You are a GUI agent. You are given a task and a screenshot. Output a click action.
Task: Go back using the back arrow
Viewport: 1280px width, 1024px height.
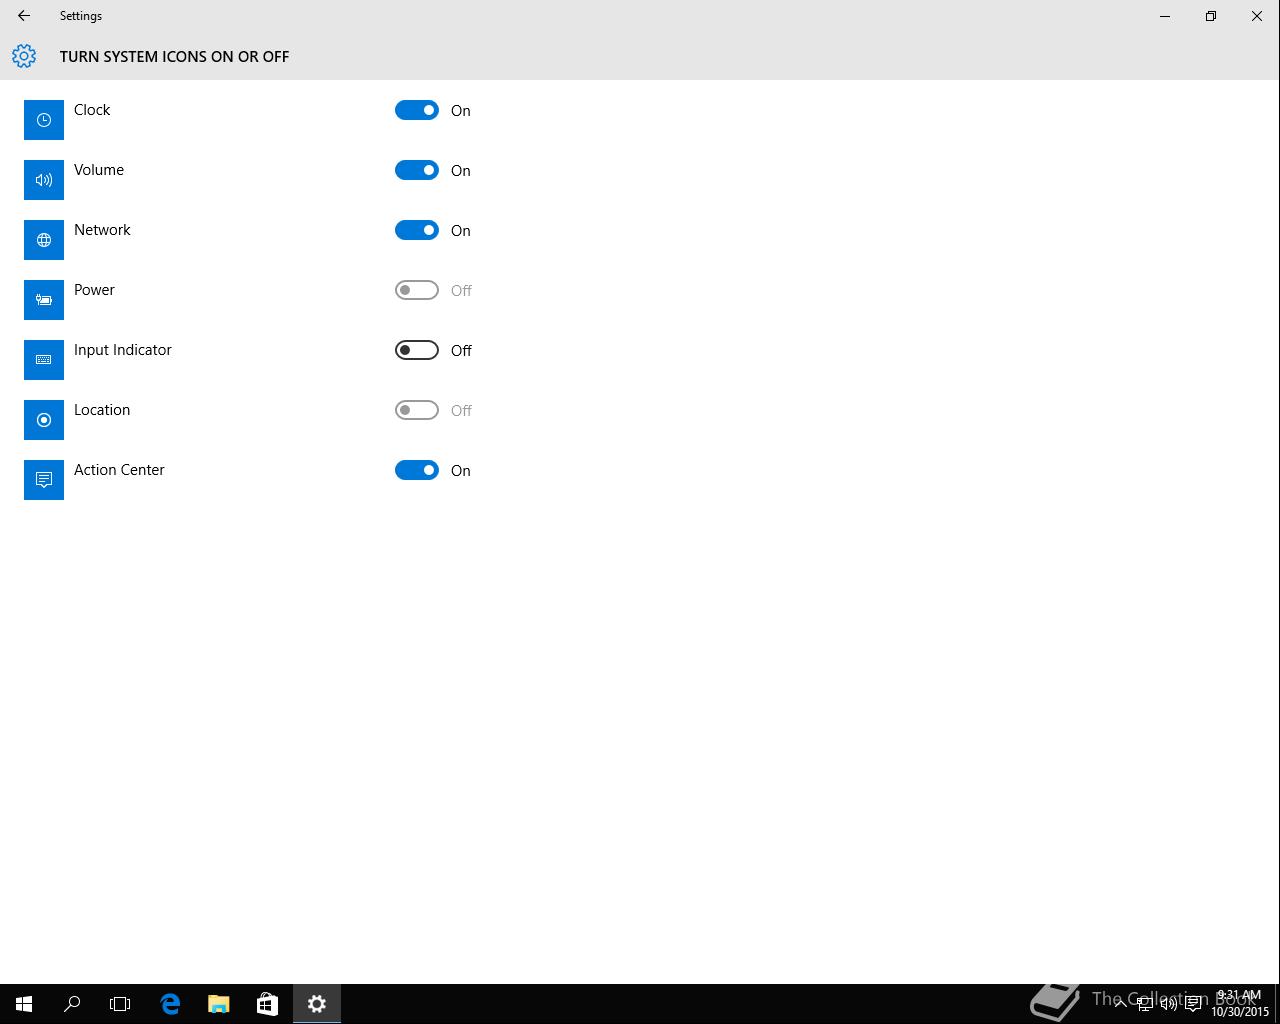click(x=24, y=16)
